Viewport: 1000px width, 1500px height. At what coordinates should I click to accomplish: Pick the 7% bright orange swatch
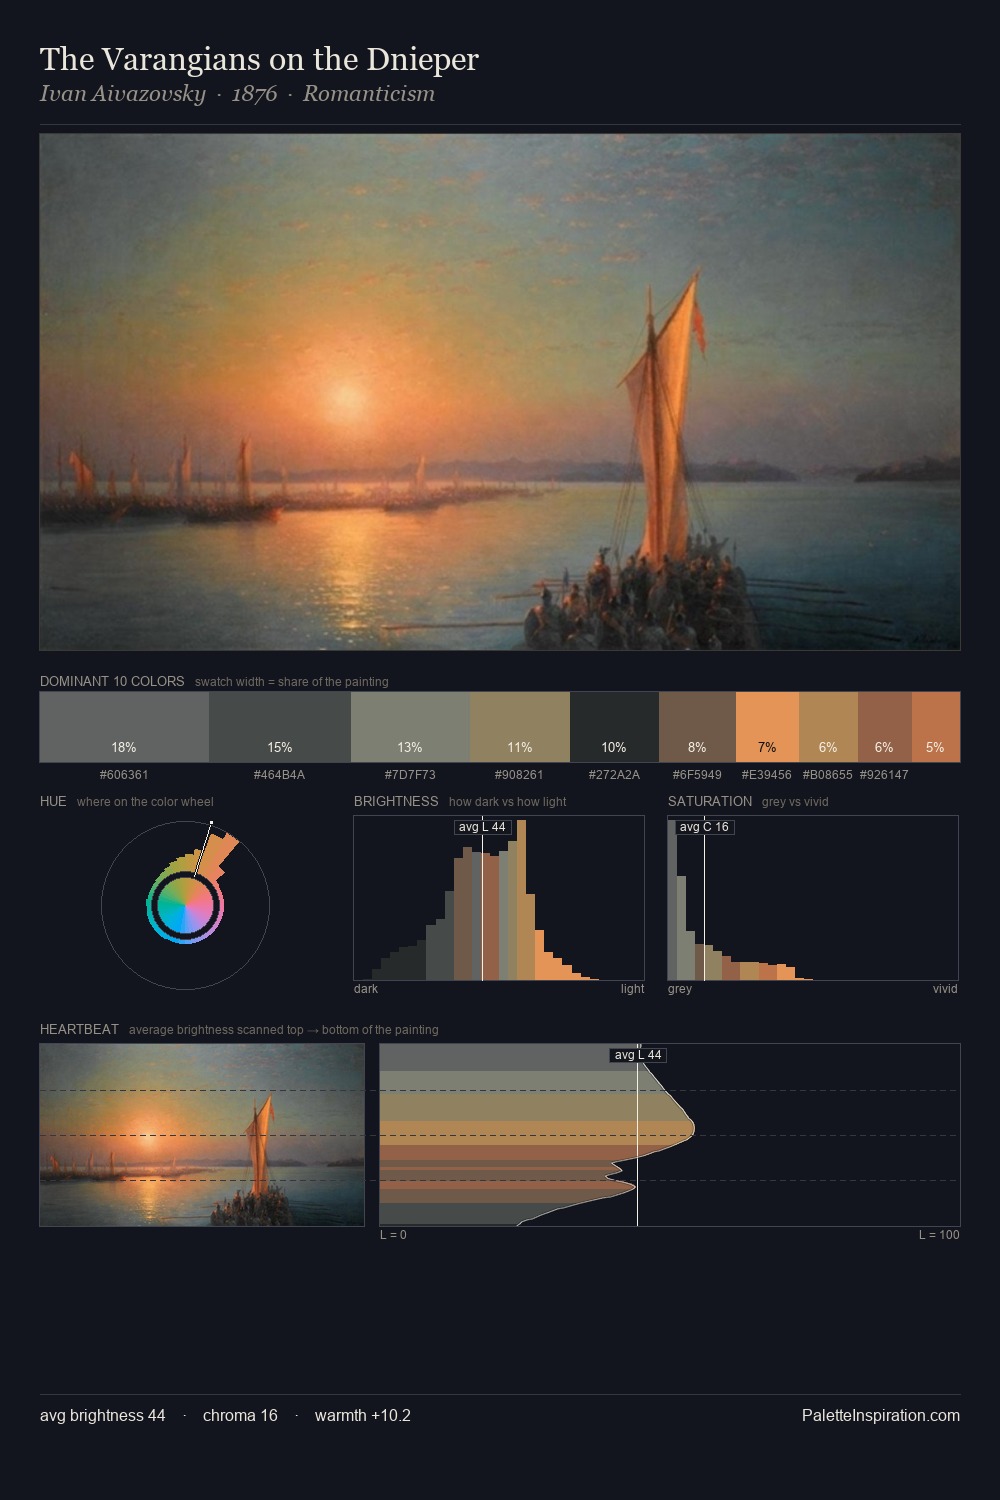click(x=767, y=727)
